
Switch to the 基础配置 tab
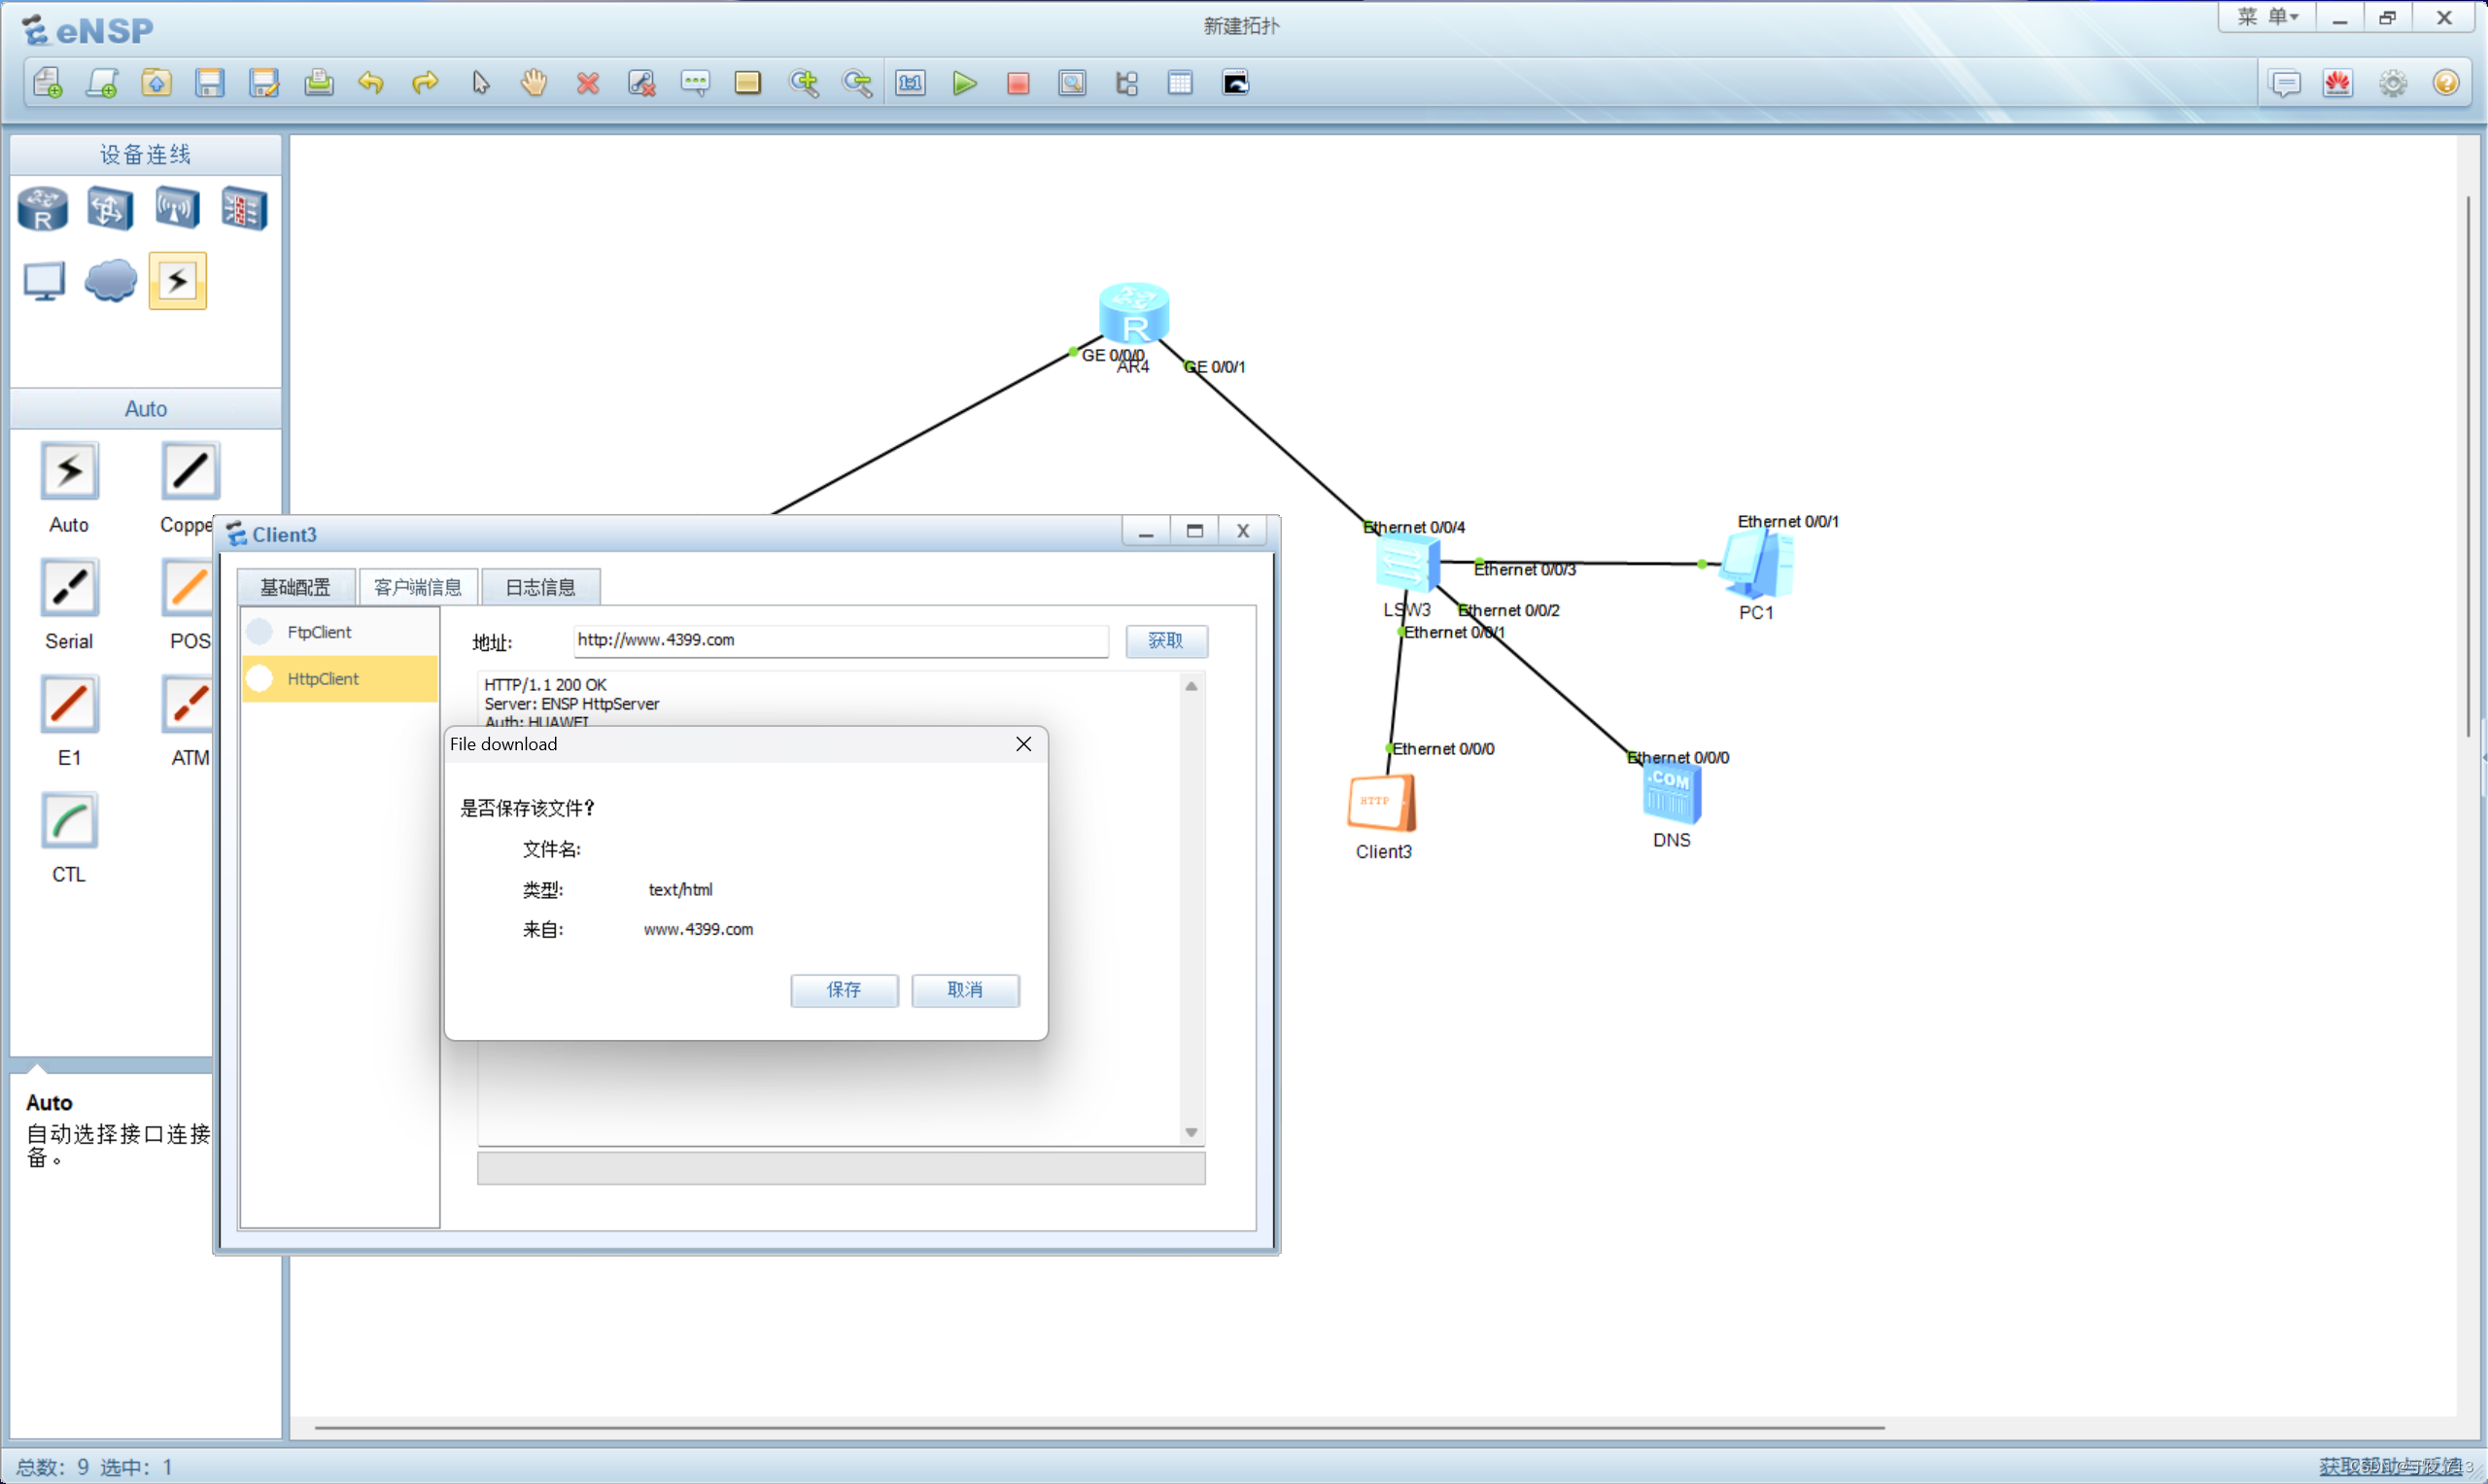(295, 587)
